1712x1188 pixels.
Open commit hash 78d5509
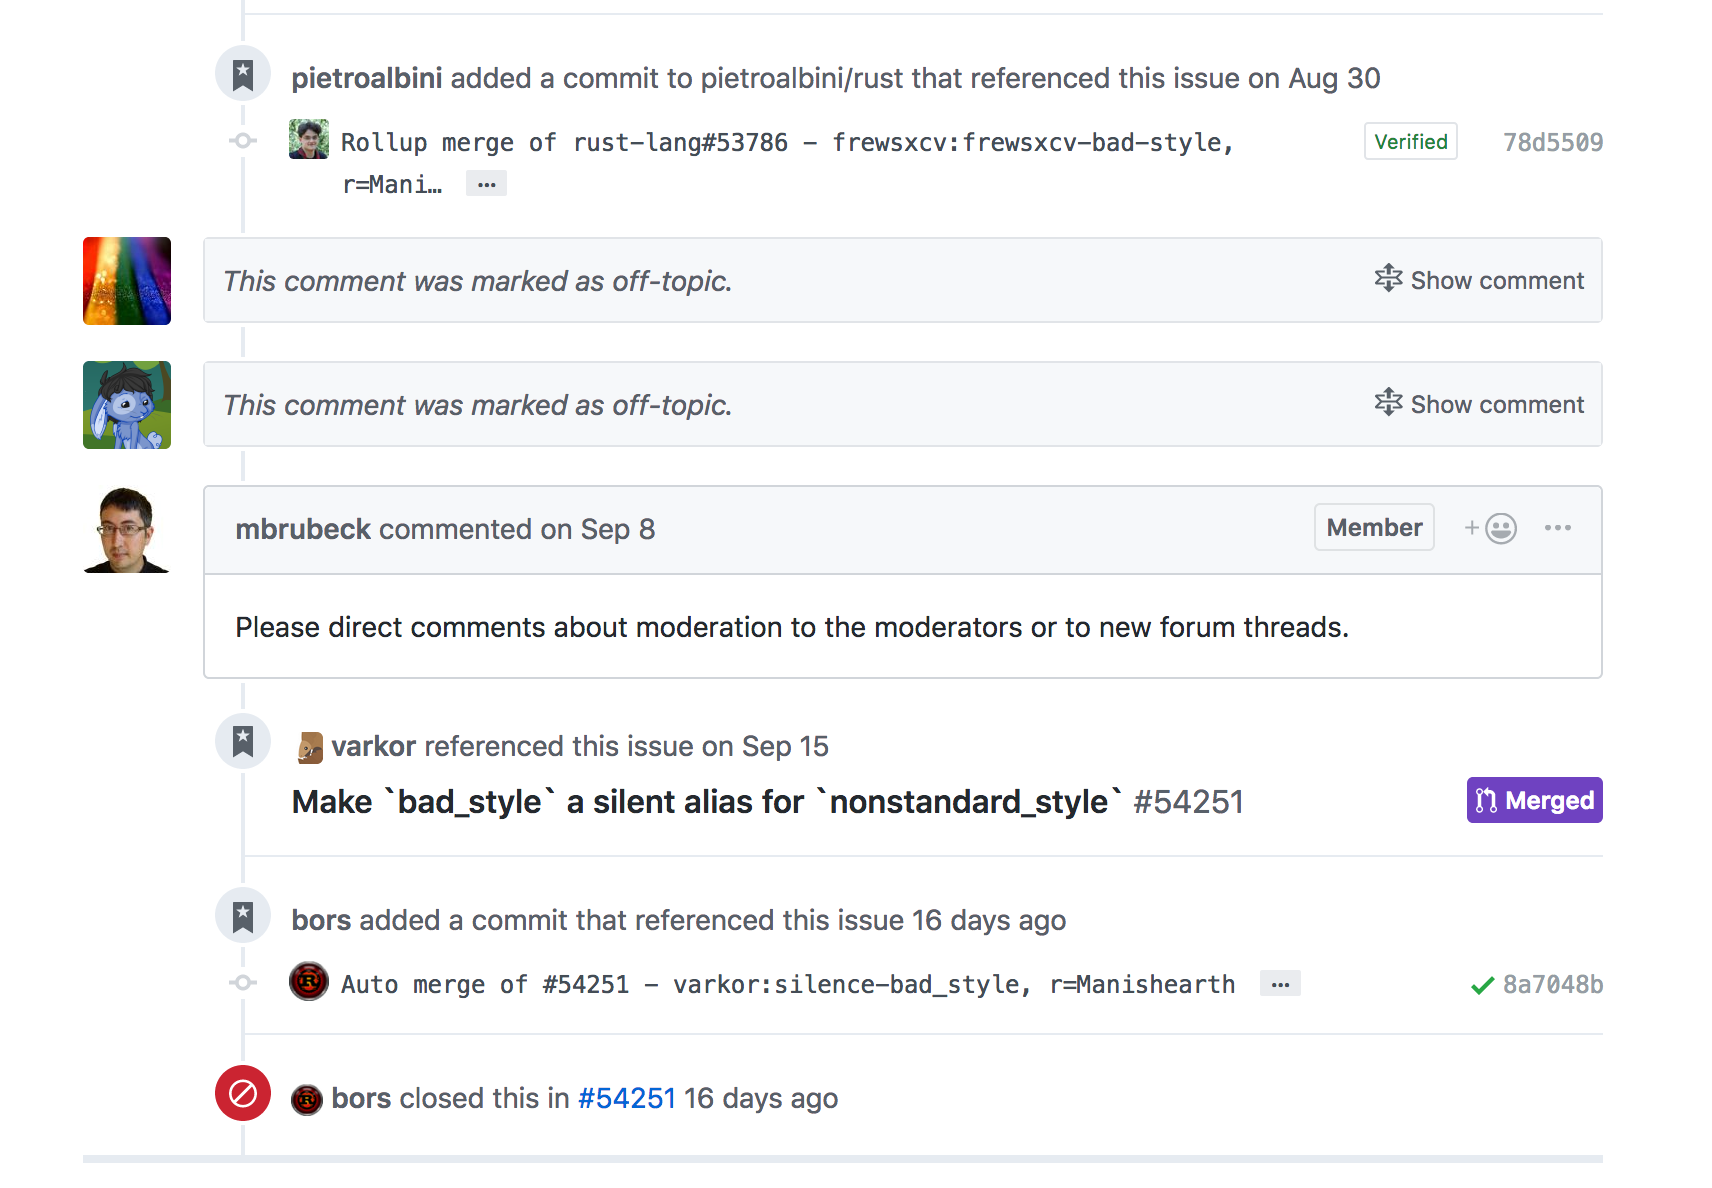[1553, 142]
